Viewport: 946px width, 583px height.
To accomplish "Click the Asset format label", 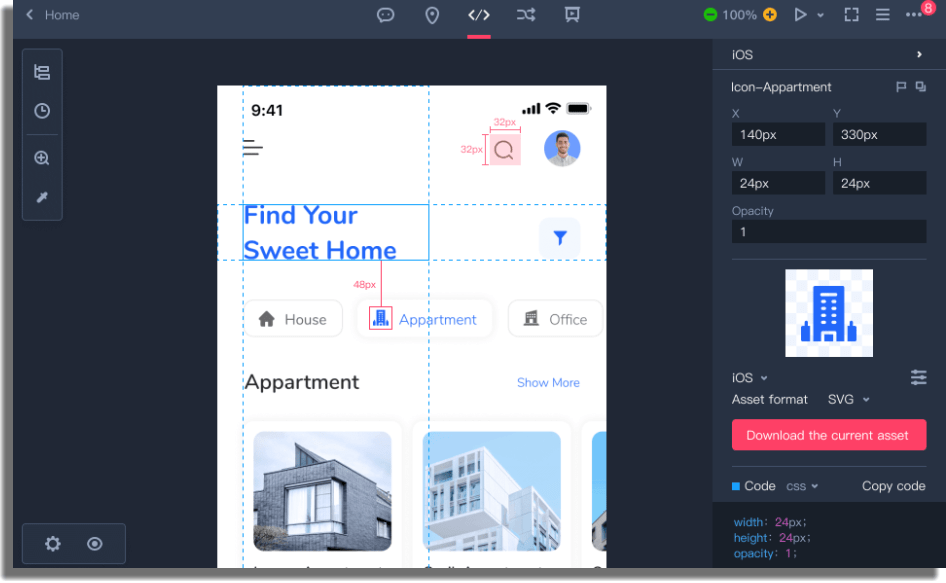I will 769,400.
